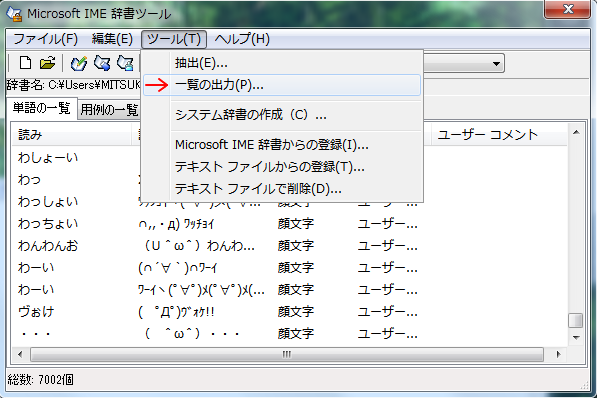Click the register word toolbar icon
Image resolution: width=597 pixels, height=398 pixels.
(x=79, y=63)
